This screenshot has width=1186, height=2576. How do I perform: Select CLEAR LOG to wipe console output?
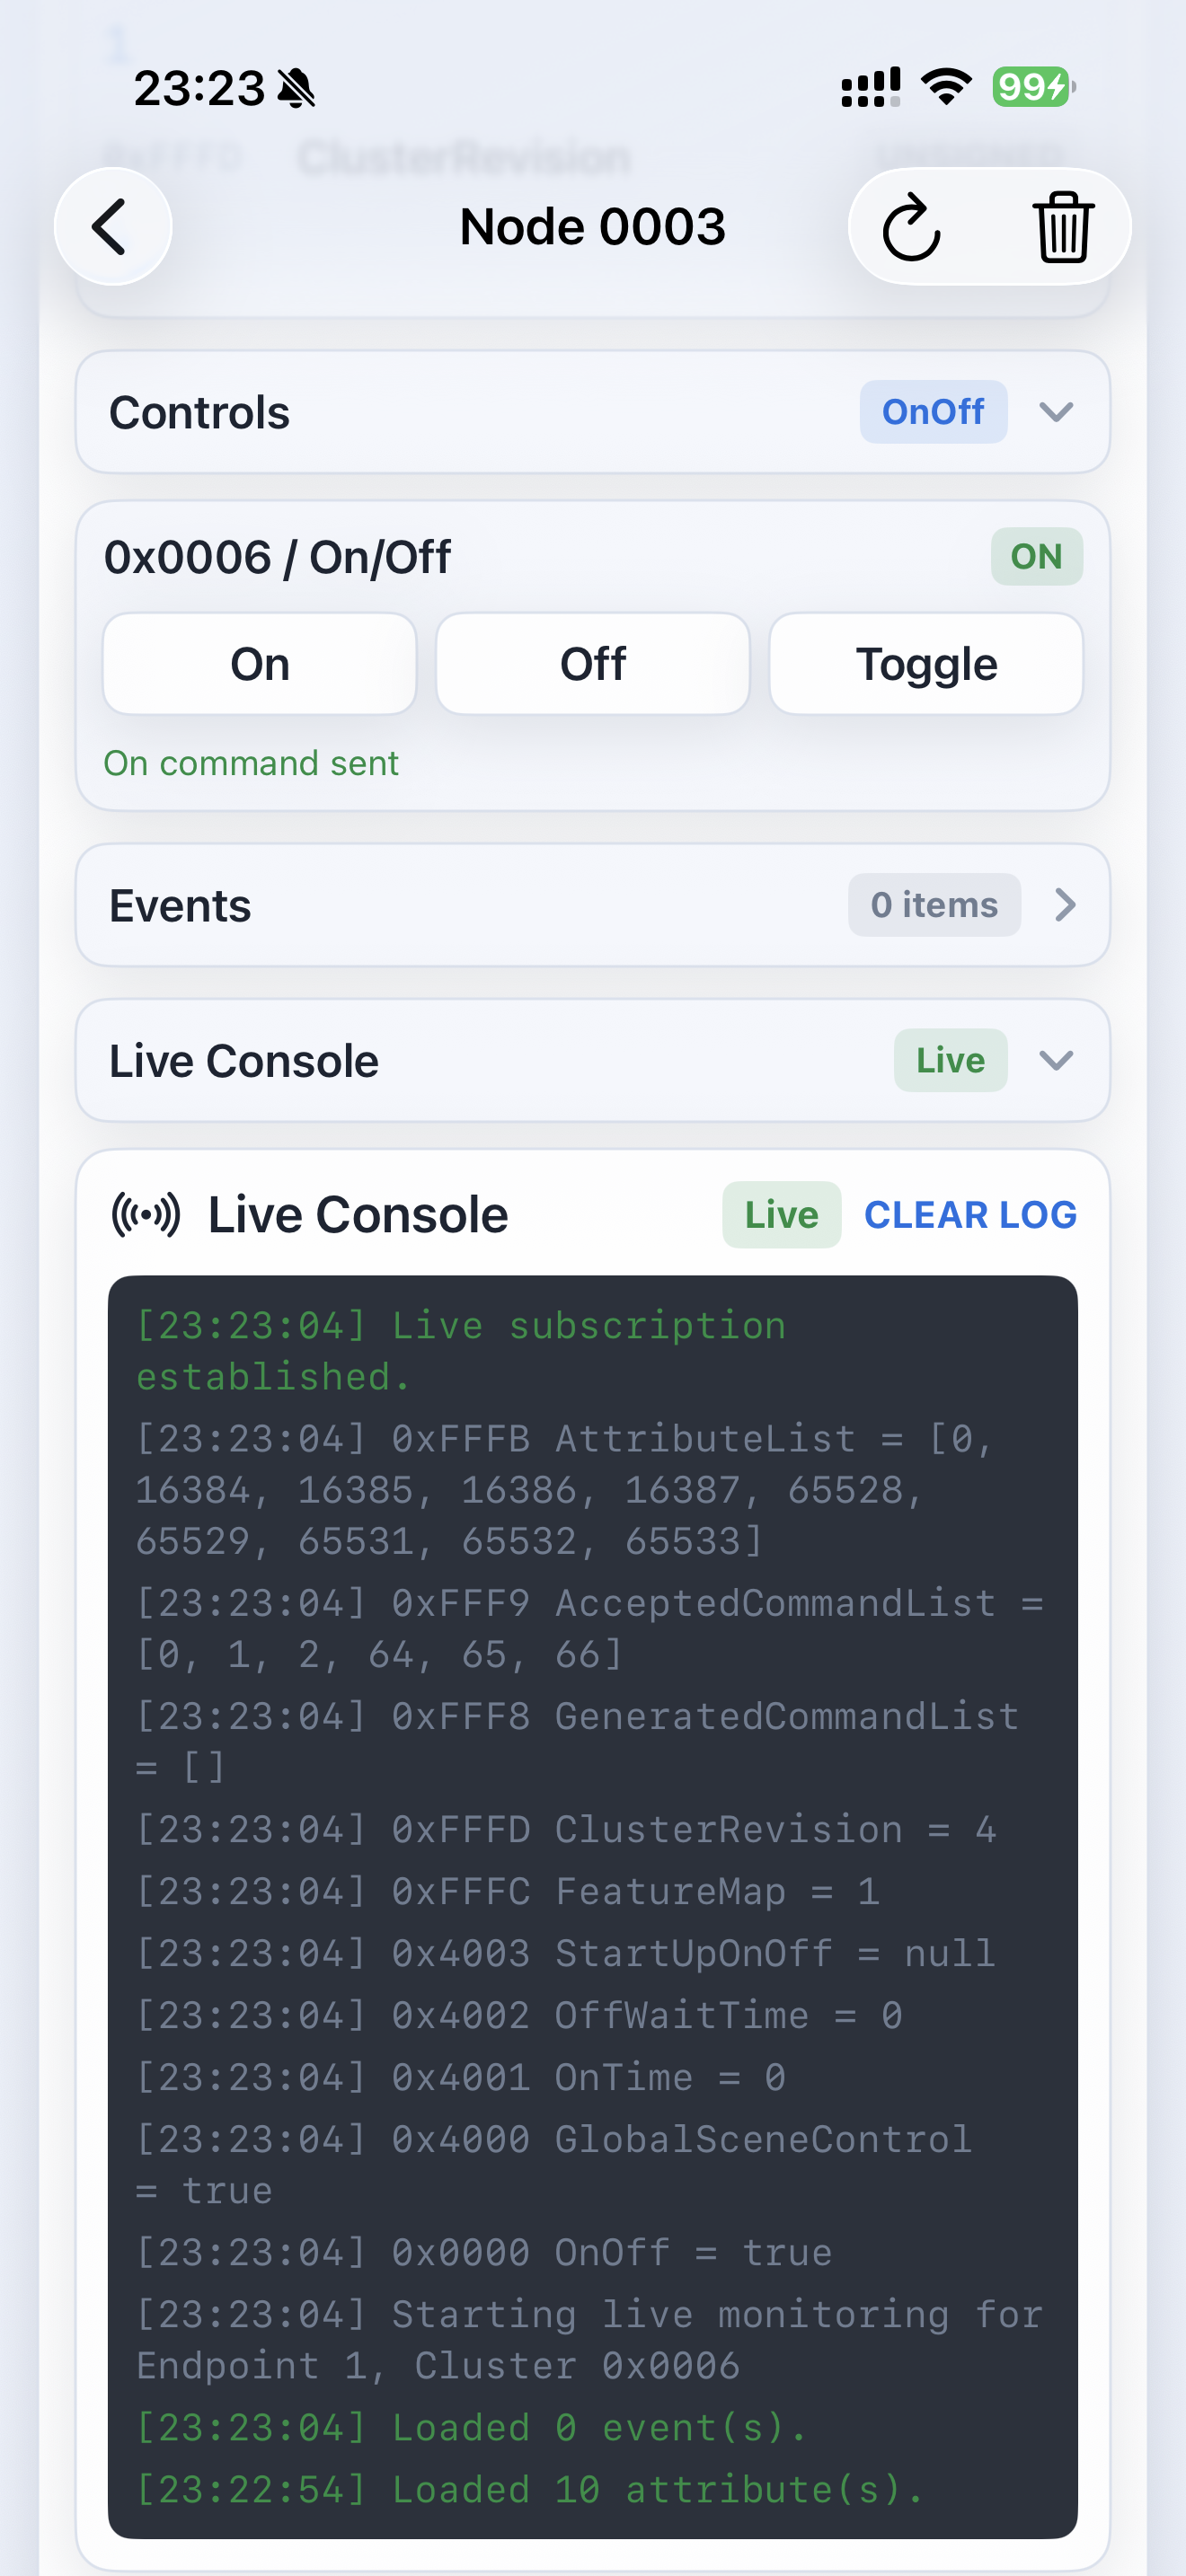(x=970, y=1213)
